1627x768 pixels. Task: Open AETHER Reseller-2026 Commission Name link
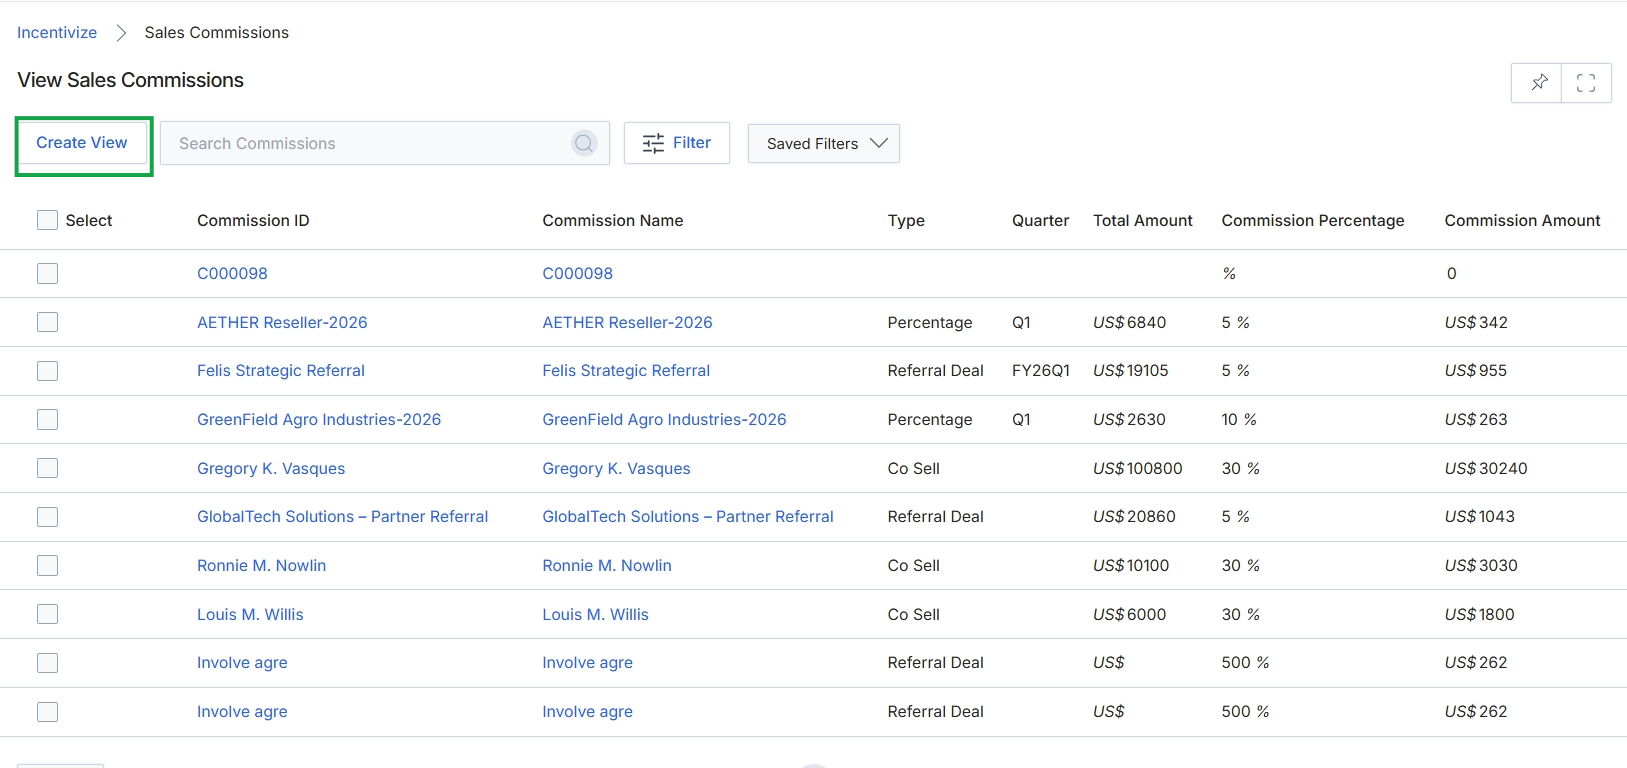[627, 322]
